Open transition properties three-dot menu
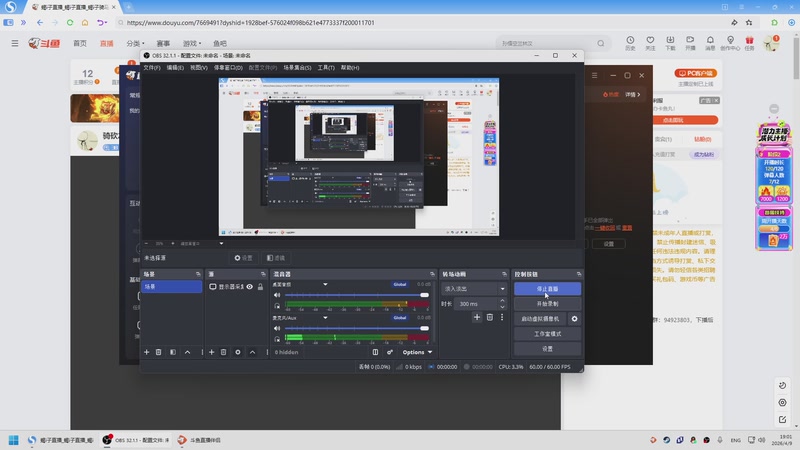Image resolution: width=800 pixels, height=450 pixels. coord(502,317)
